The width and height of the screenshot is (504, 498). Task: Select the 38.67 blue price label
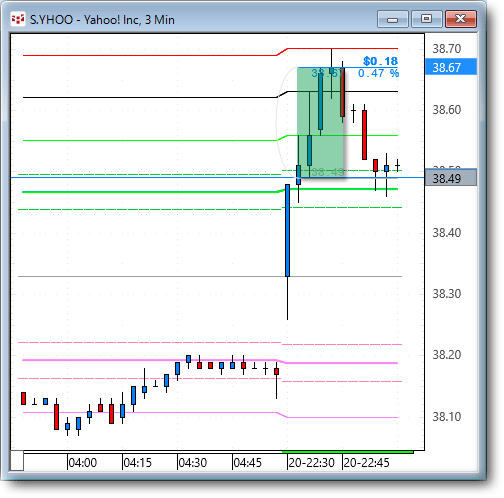click(451, 67)
